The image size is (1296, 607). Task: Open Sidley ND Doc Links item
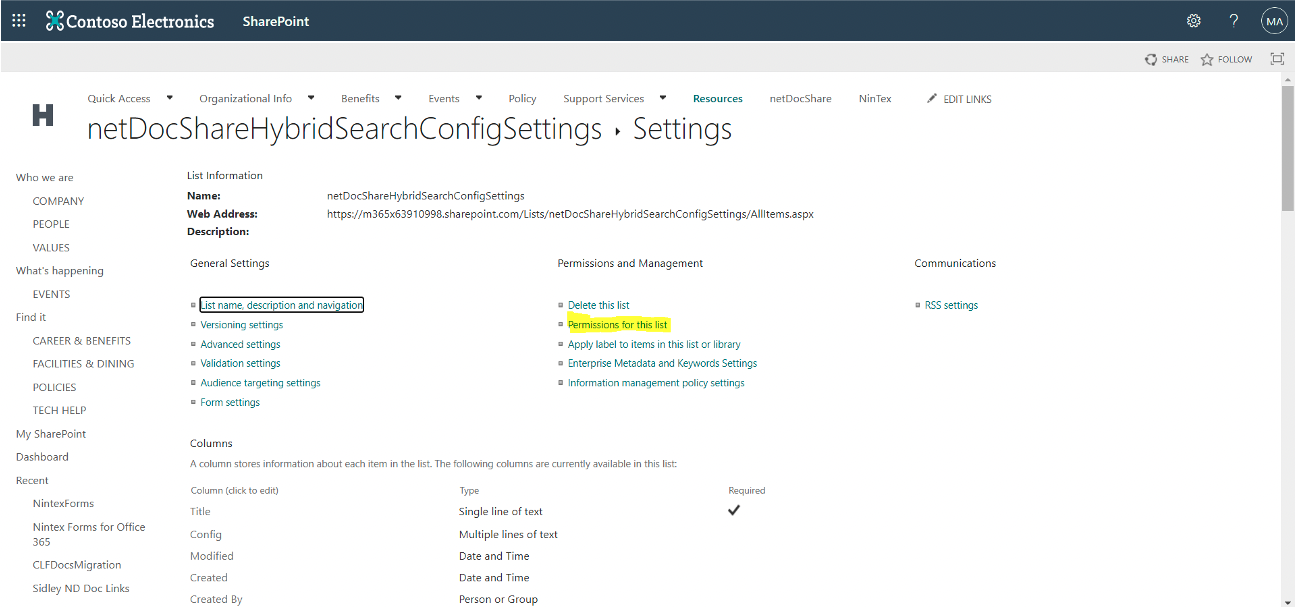tap(81, 589)
